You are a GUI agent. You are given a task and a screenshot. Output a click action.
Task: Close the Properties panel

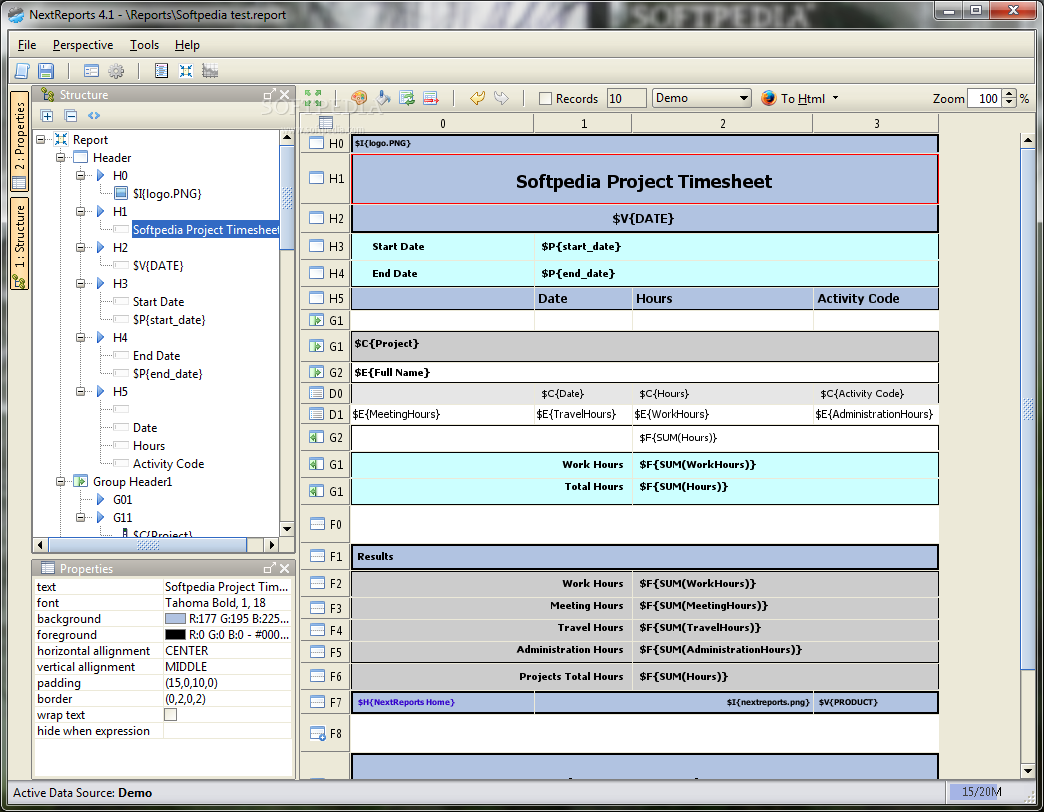tap(284, 568)
